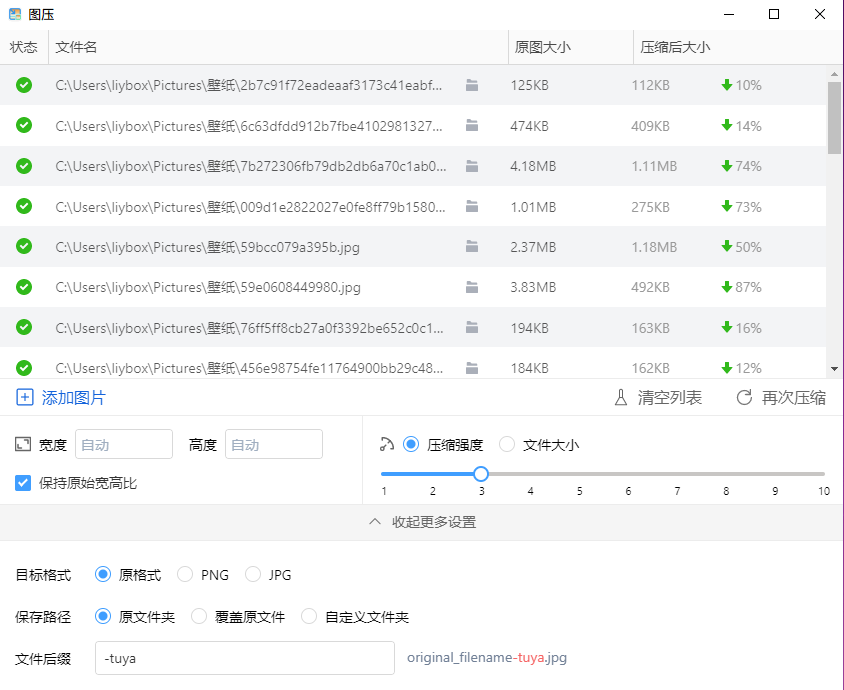Click file list scrollbar down arrow
This screenshot has height=690, width=844.
click(834, 369)
